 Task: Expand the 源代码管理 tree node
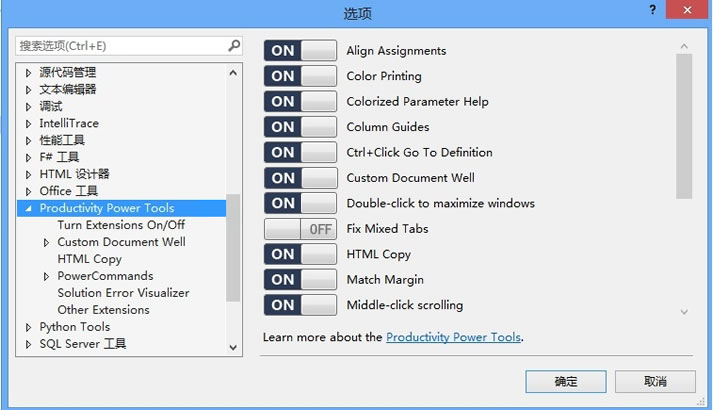[x=28, y=73]
